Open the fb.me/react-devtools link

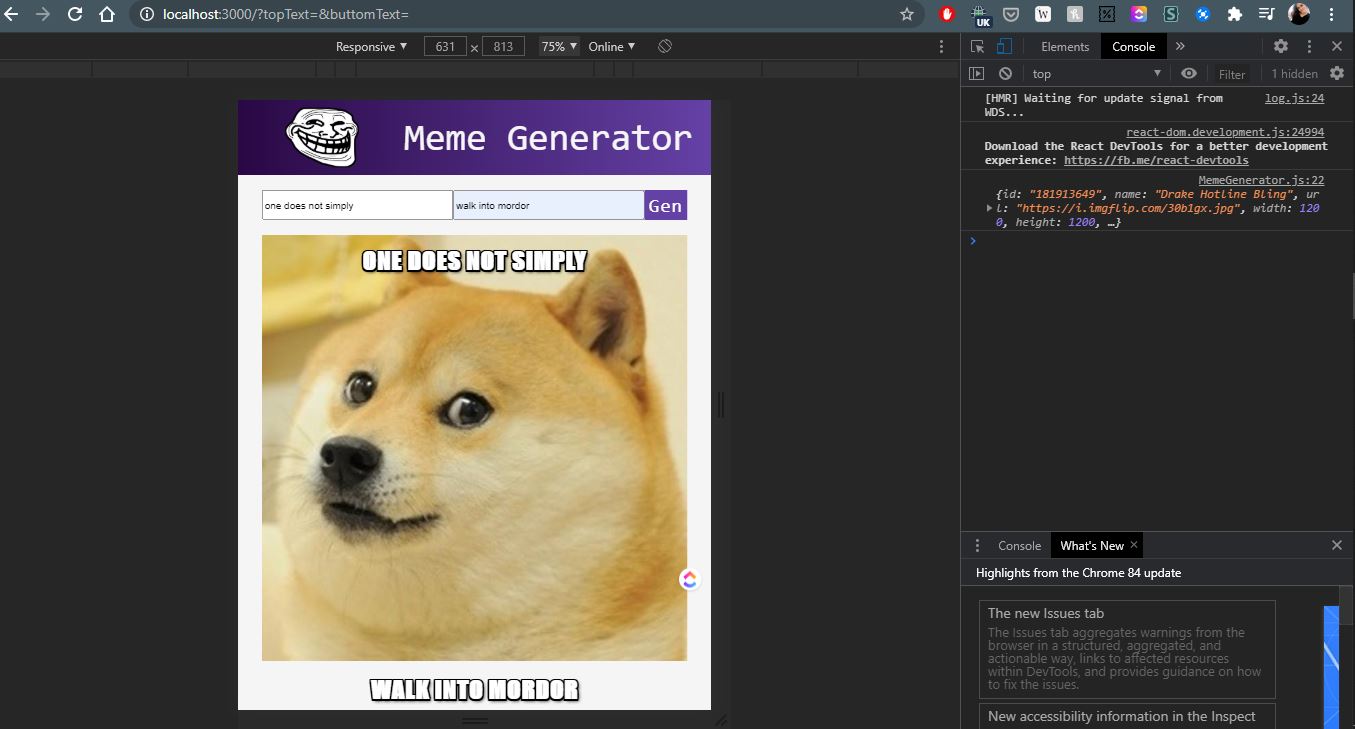point(1156,160)
